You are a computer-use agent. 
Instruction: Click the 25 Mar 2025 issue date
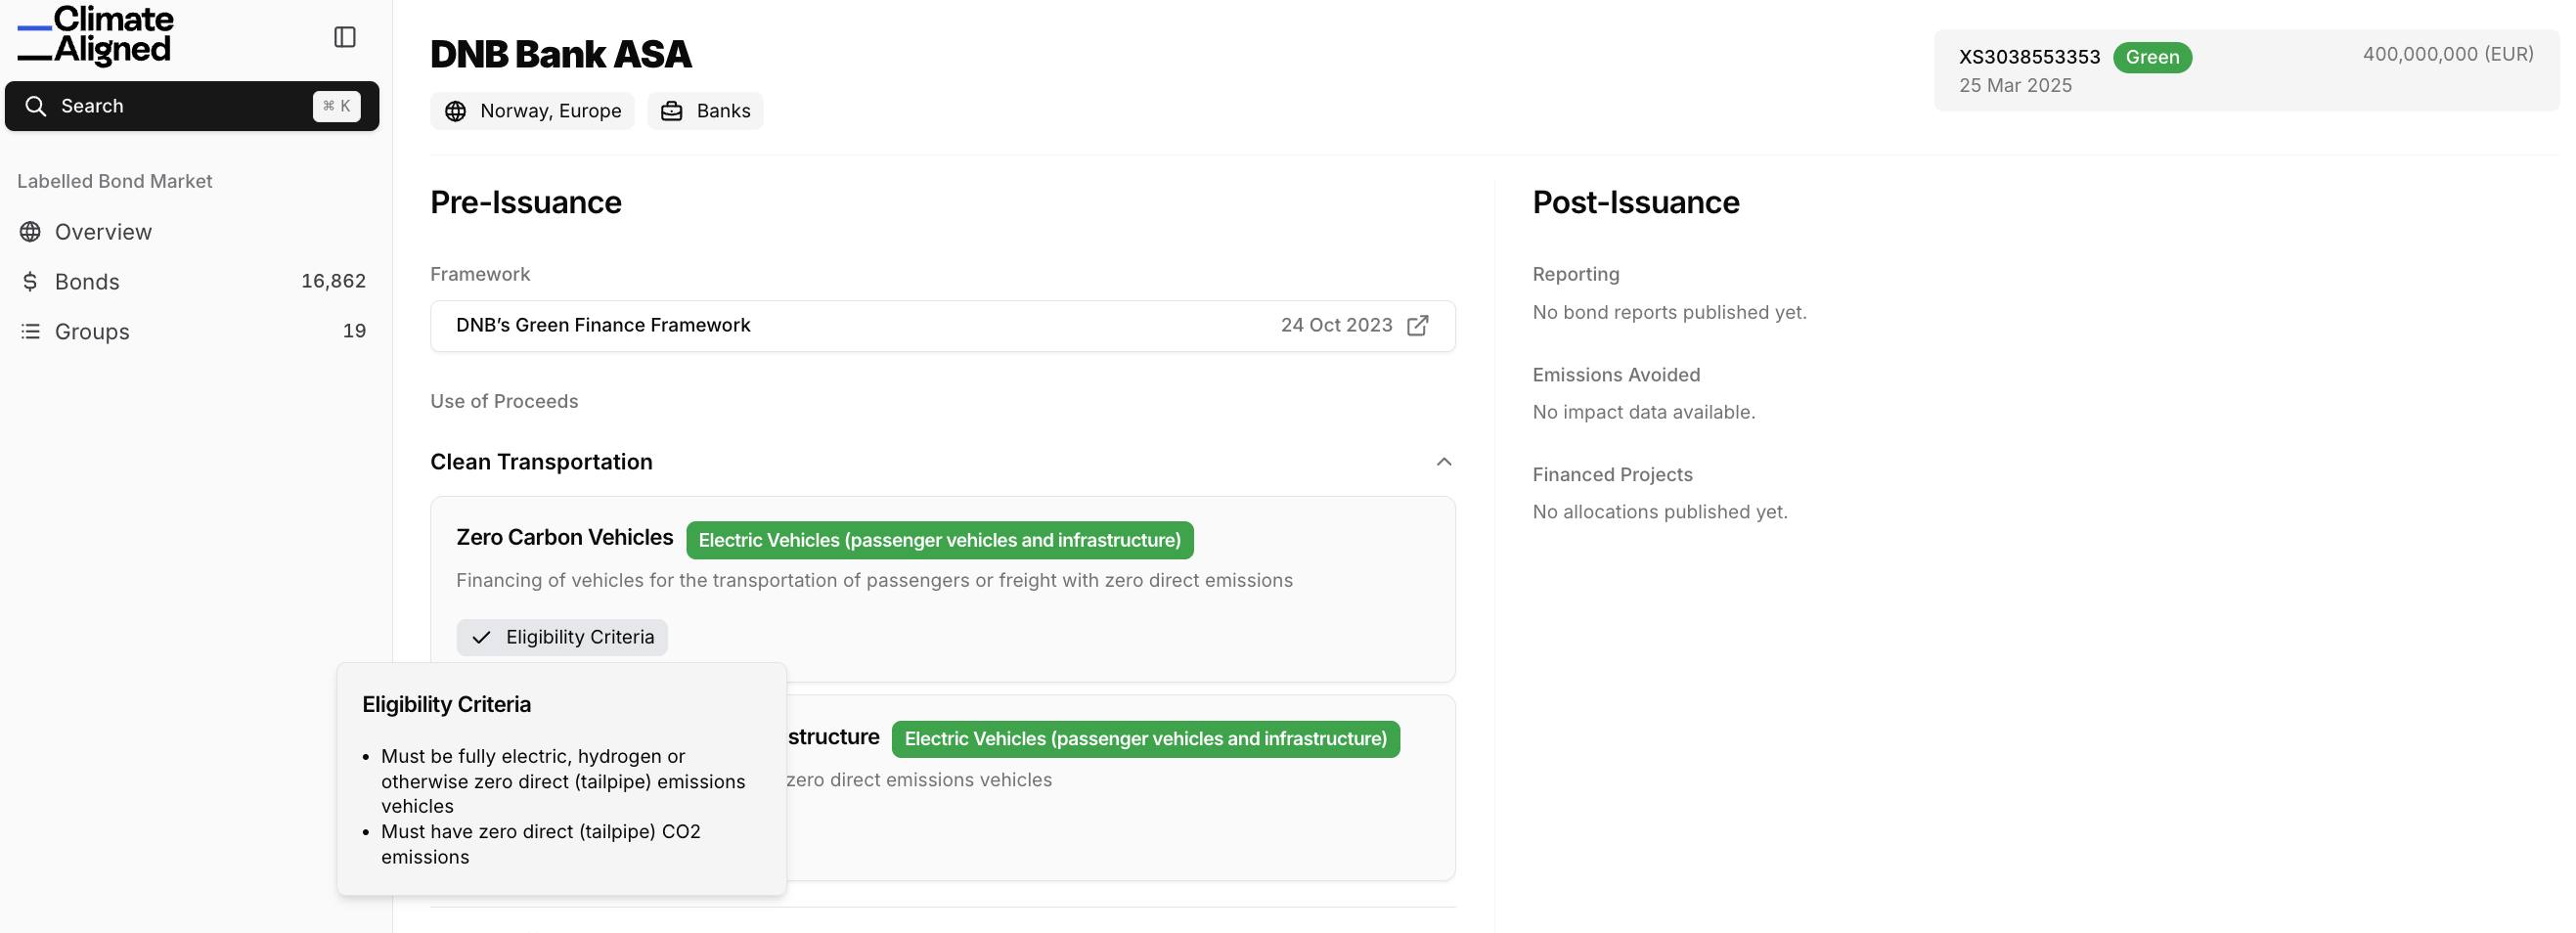click(x=2016, y=86)
